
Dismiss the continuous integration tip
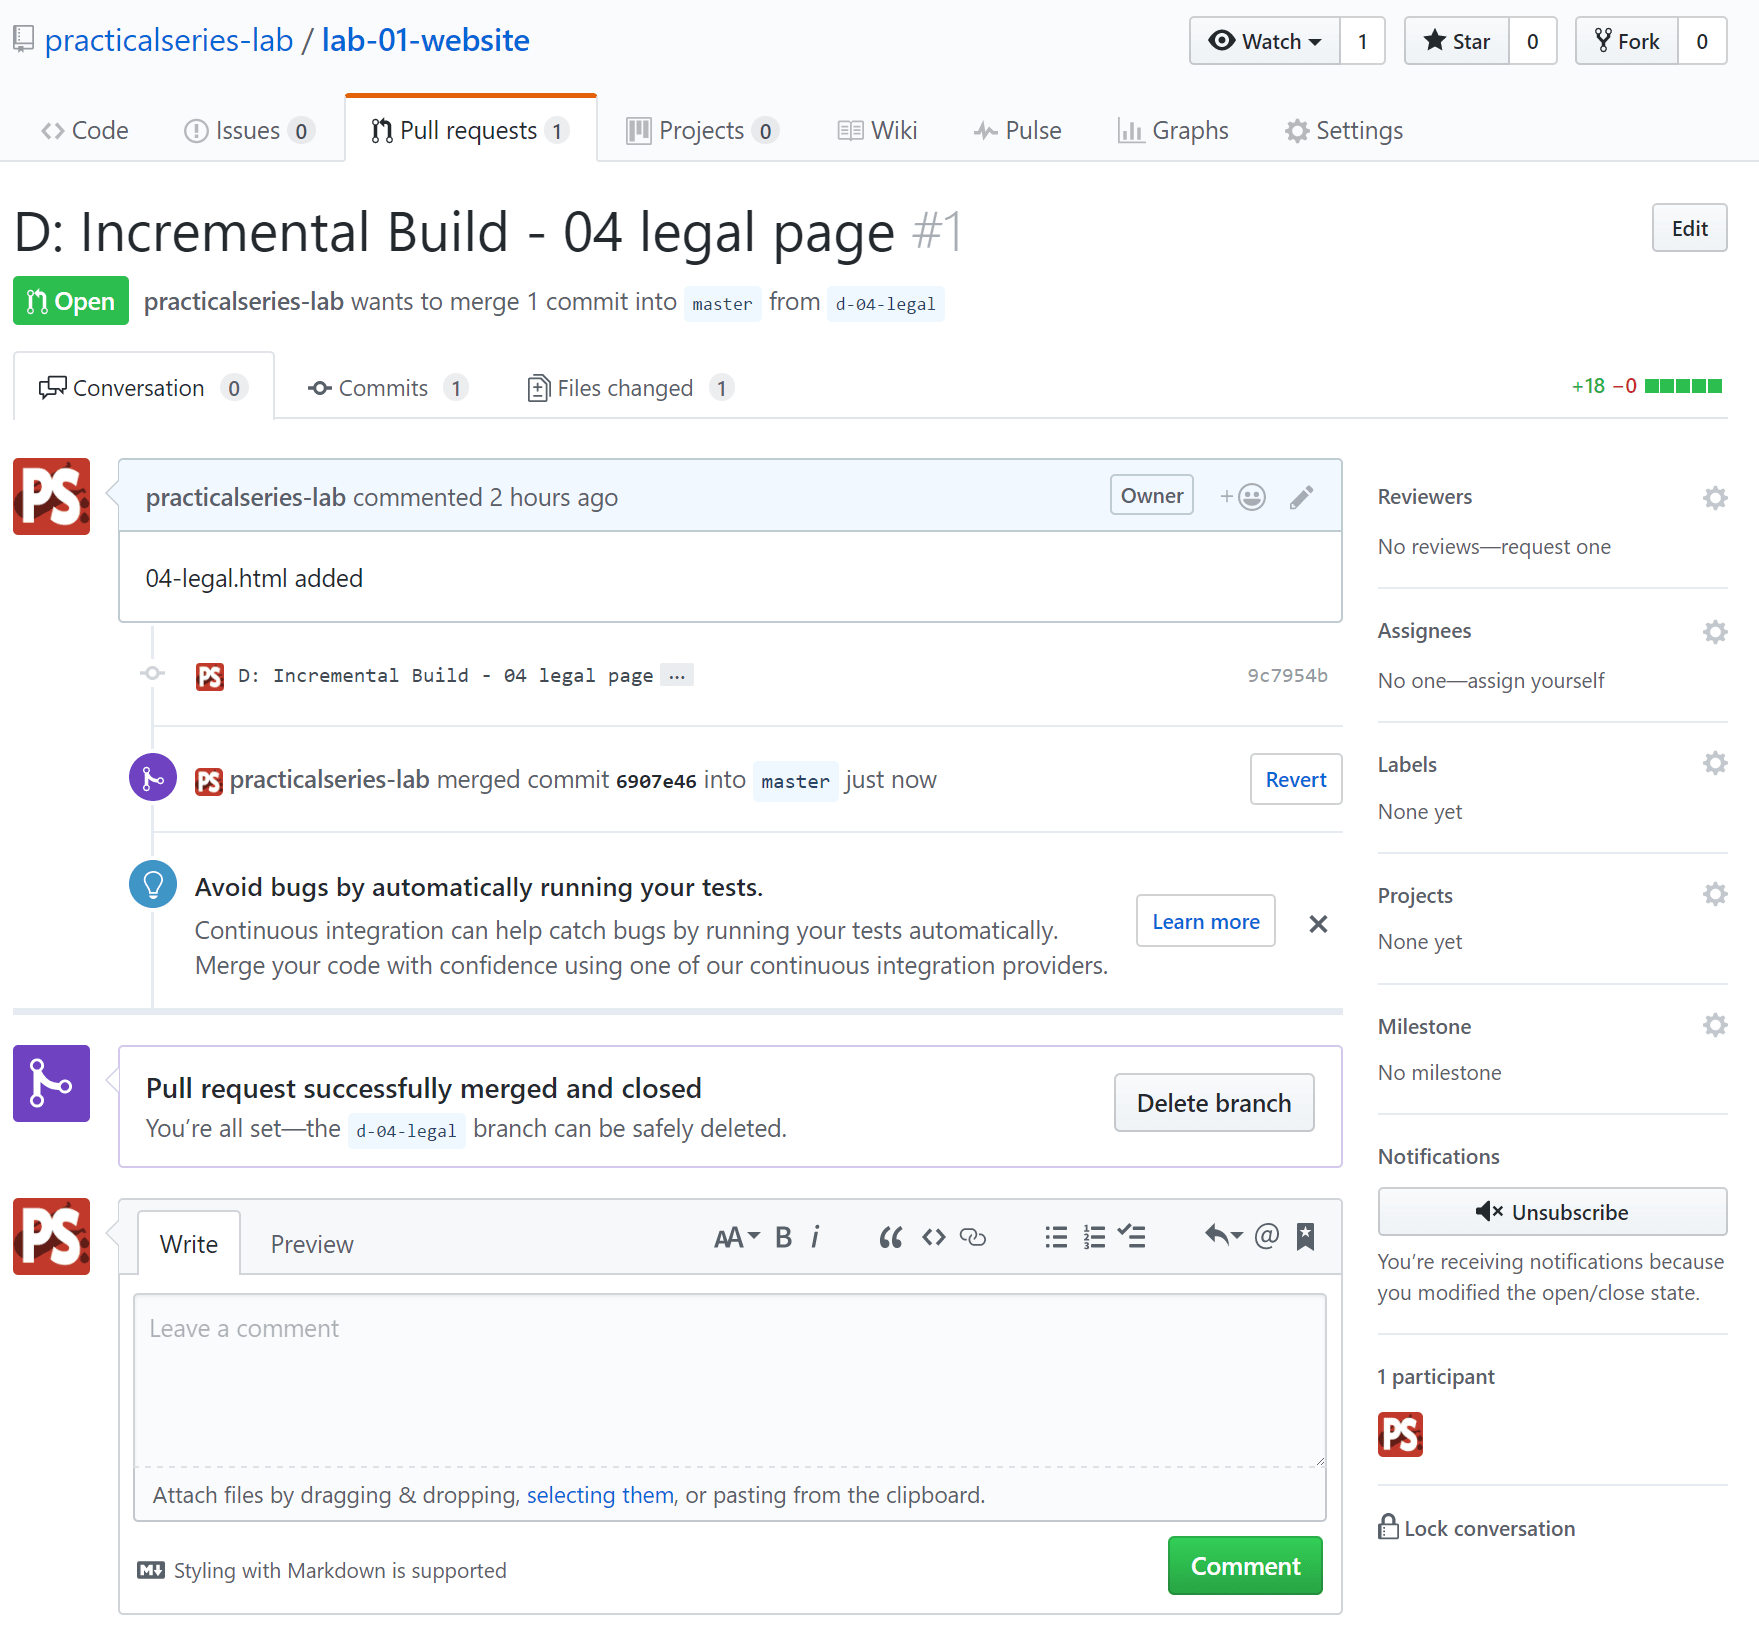click(x=1318, y=924)
